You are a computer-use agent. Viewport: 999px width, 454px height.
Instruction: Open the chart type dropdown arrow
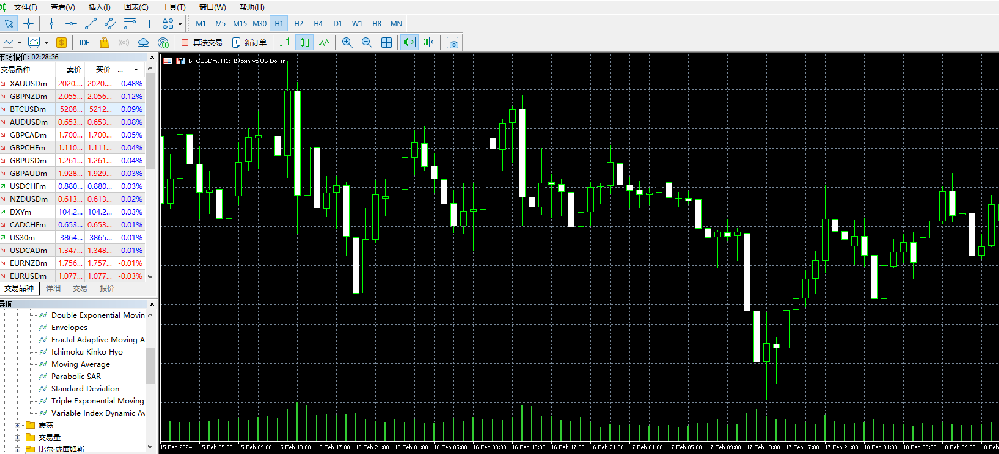(21, 43)
